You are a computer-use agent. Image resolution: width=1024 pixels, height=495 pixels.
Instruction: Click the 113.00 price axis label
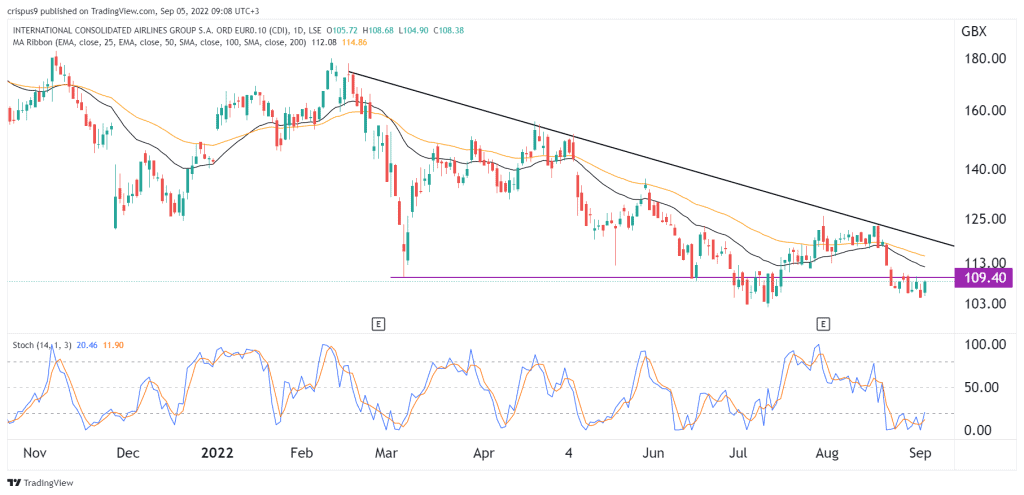click(x=984, y=262)
